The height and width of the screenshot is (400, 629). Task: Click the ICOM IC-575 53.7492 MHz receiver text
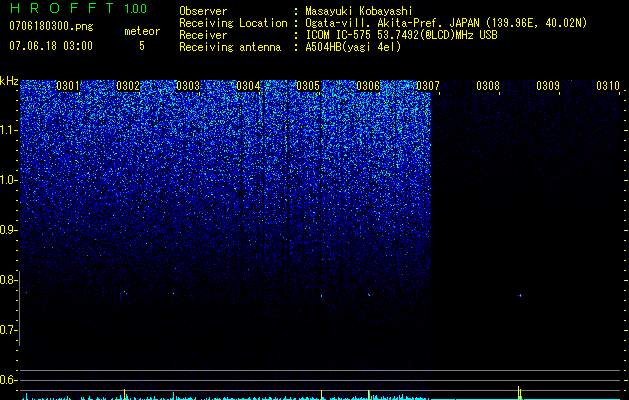pyautogui.click(x=401, y=35)
